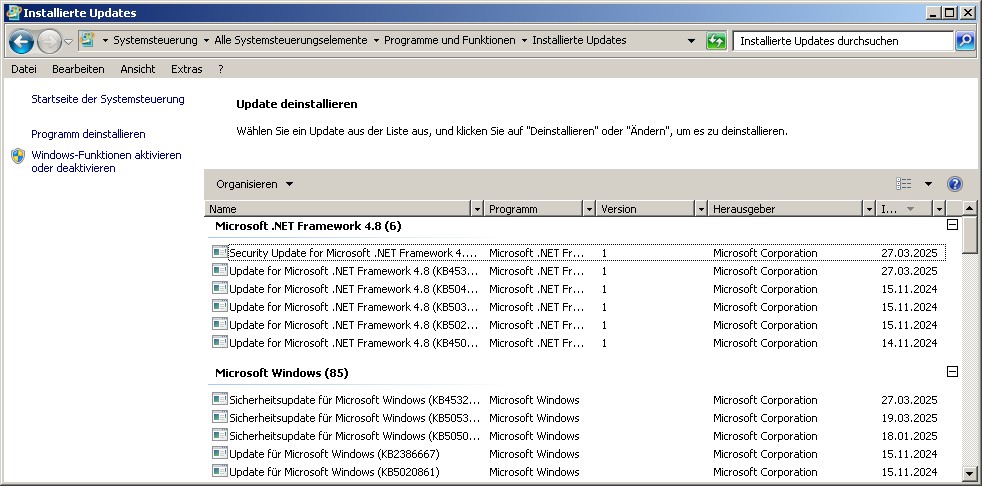Open the address bar history dropdown arrow
The height and width of the screenshot is (486, 982).
[691, 41]
